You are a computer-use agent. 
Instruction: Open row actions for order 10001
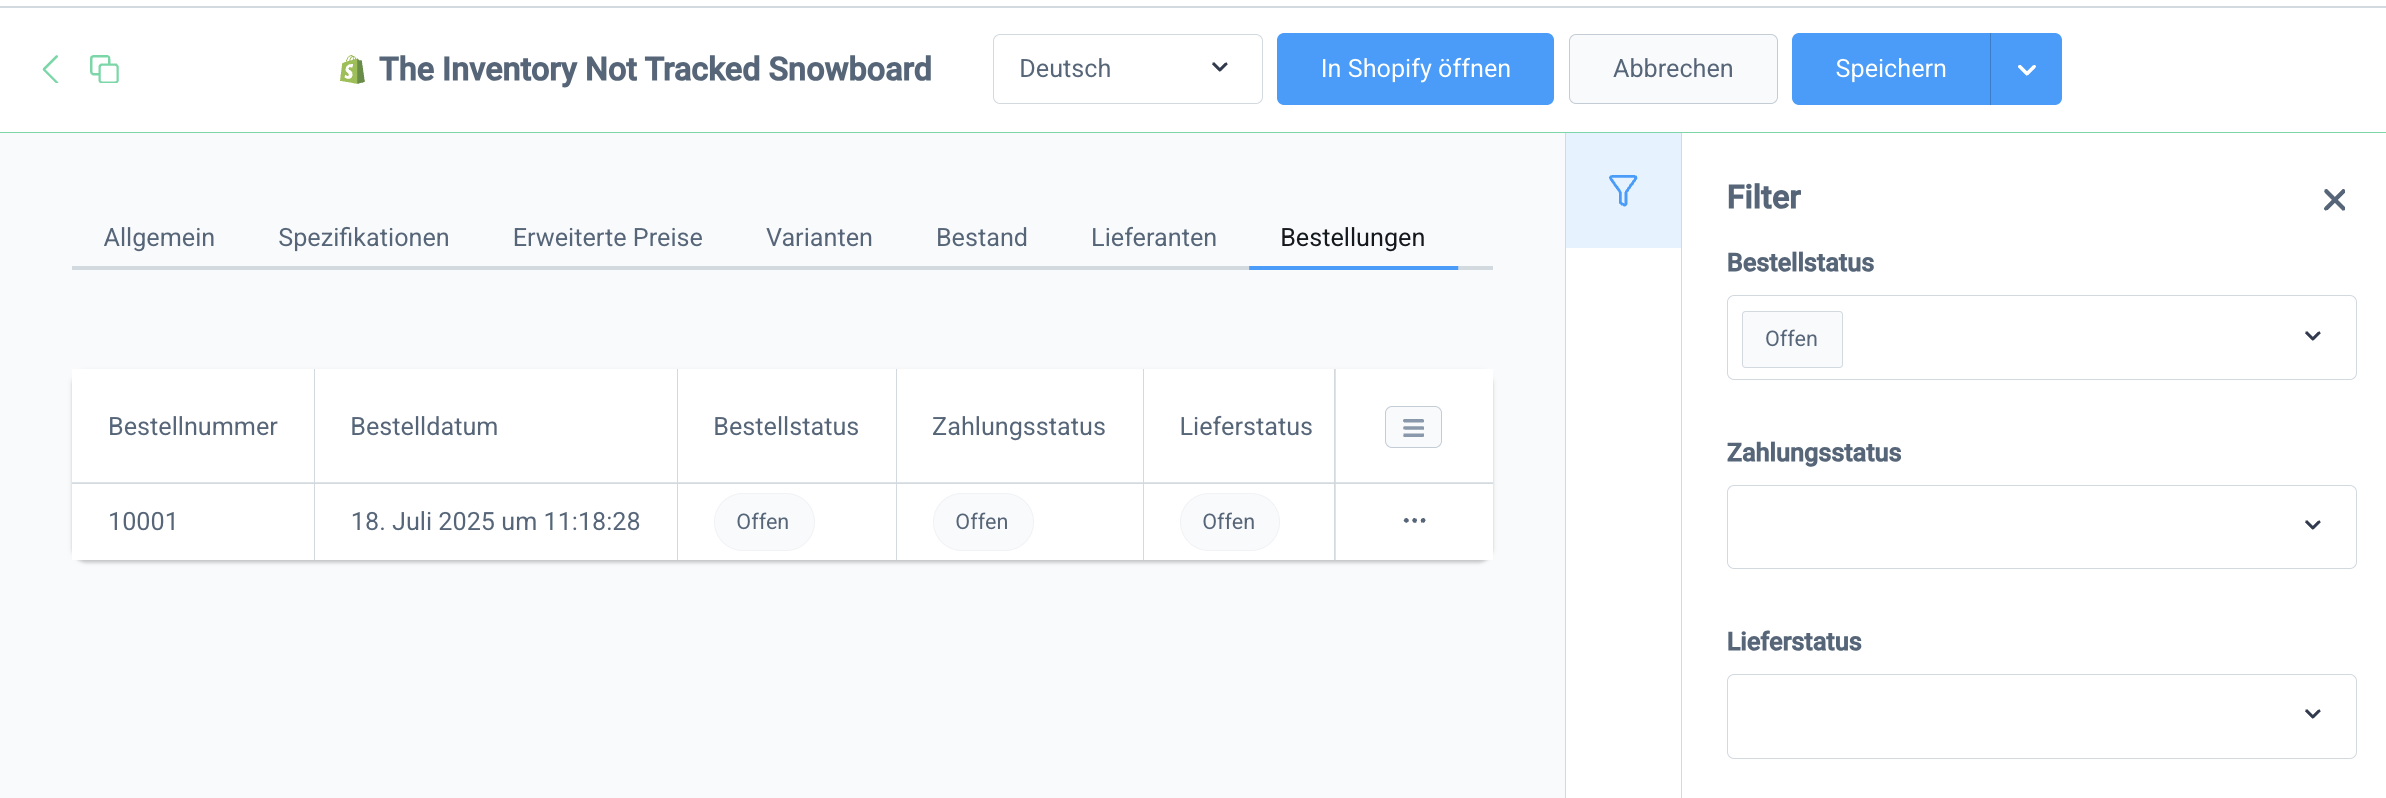click(x=1413, y=521)
